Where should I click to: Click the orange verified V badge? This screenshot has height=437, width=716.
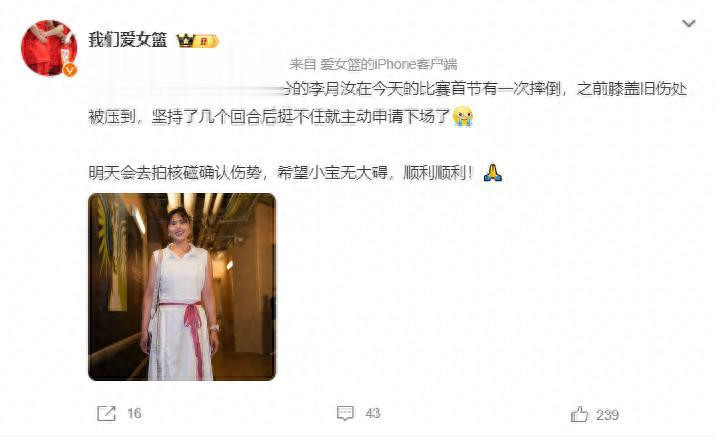70,70
